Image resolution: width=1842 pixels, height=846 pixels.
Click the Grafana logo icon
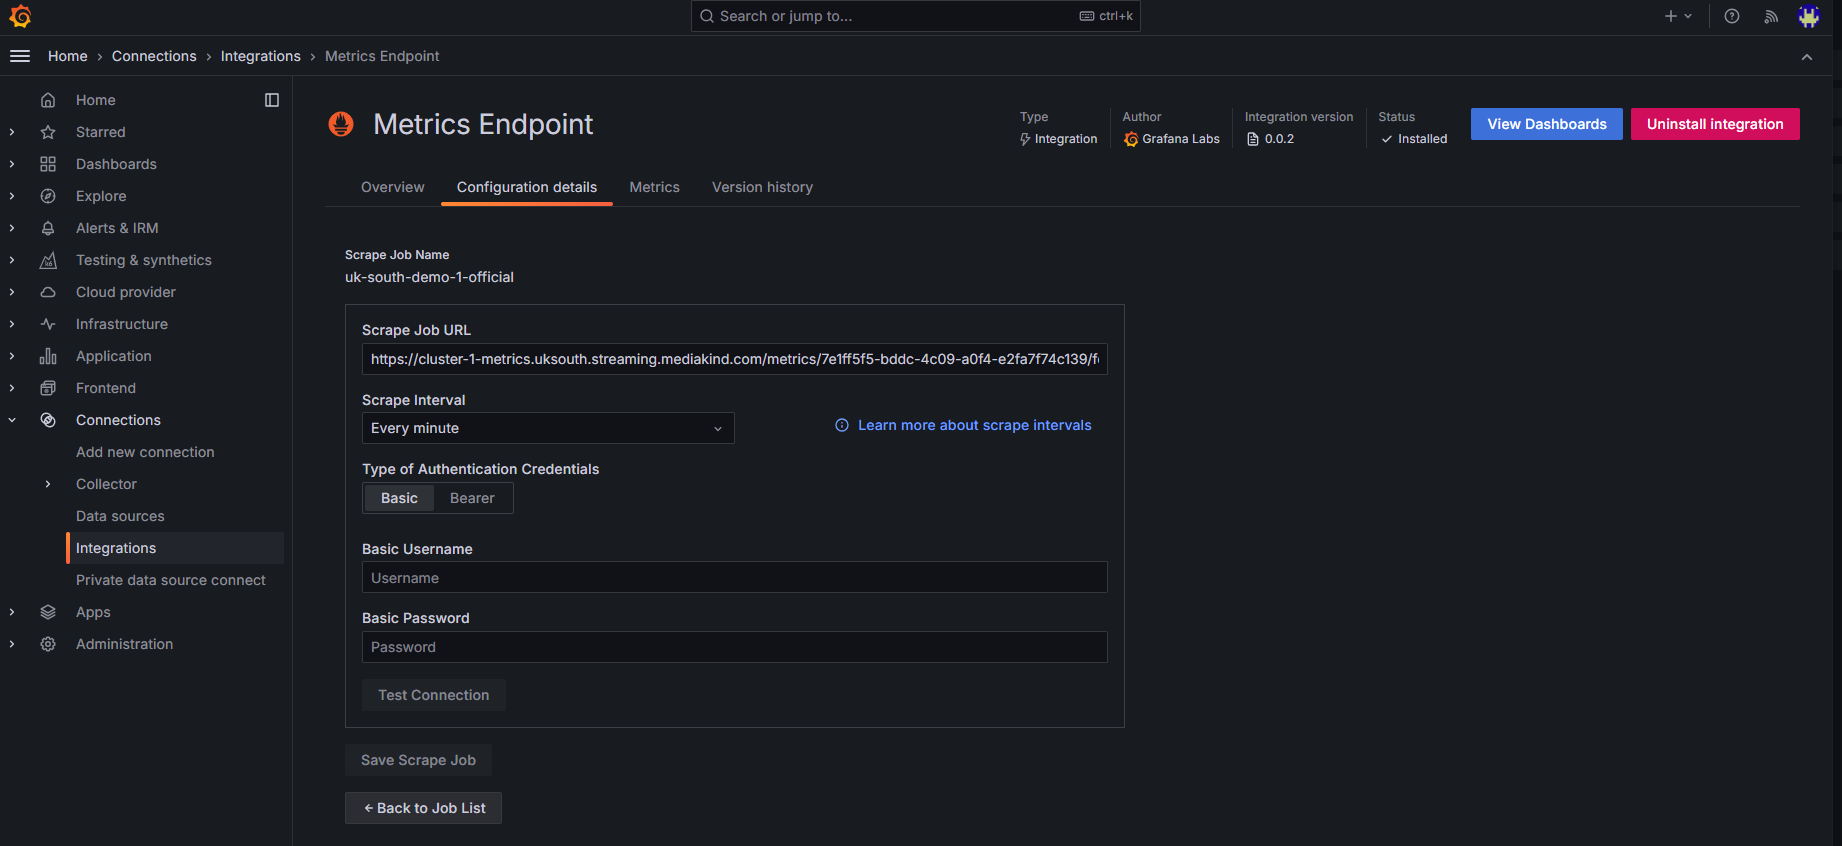(x=20, y=16)
